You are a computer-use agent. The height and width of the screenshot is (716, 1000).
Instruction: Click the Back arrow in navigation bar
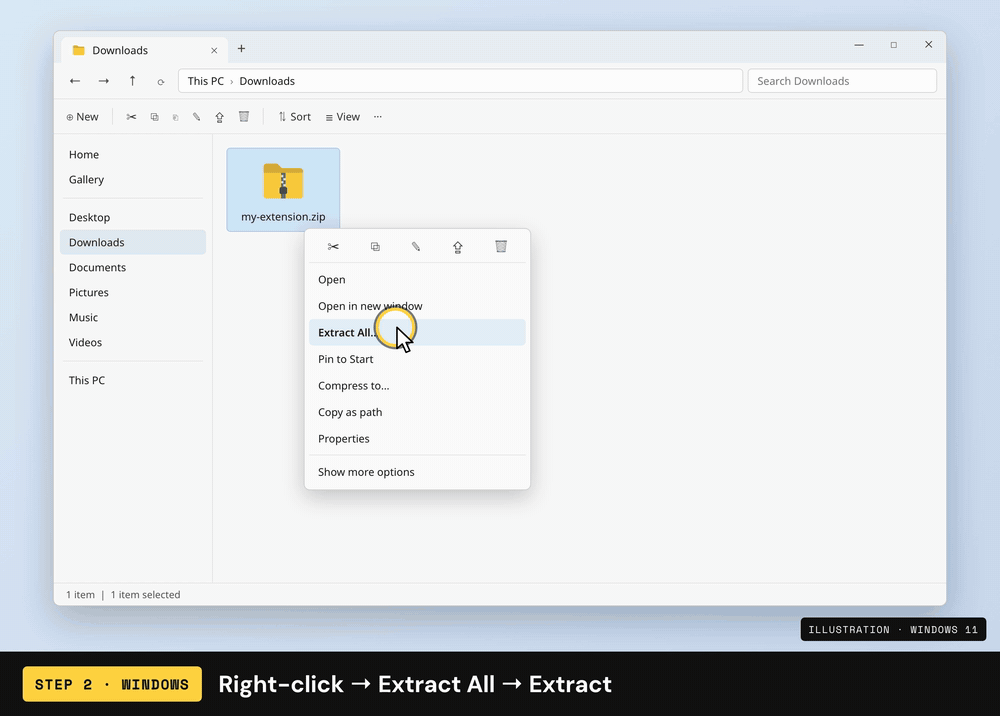tap(75, 81)
